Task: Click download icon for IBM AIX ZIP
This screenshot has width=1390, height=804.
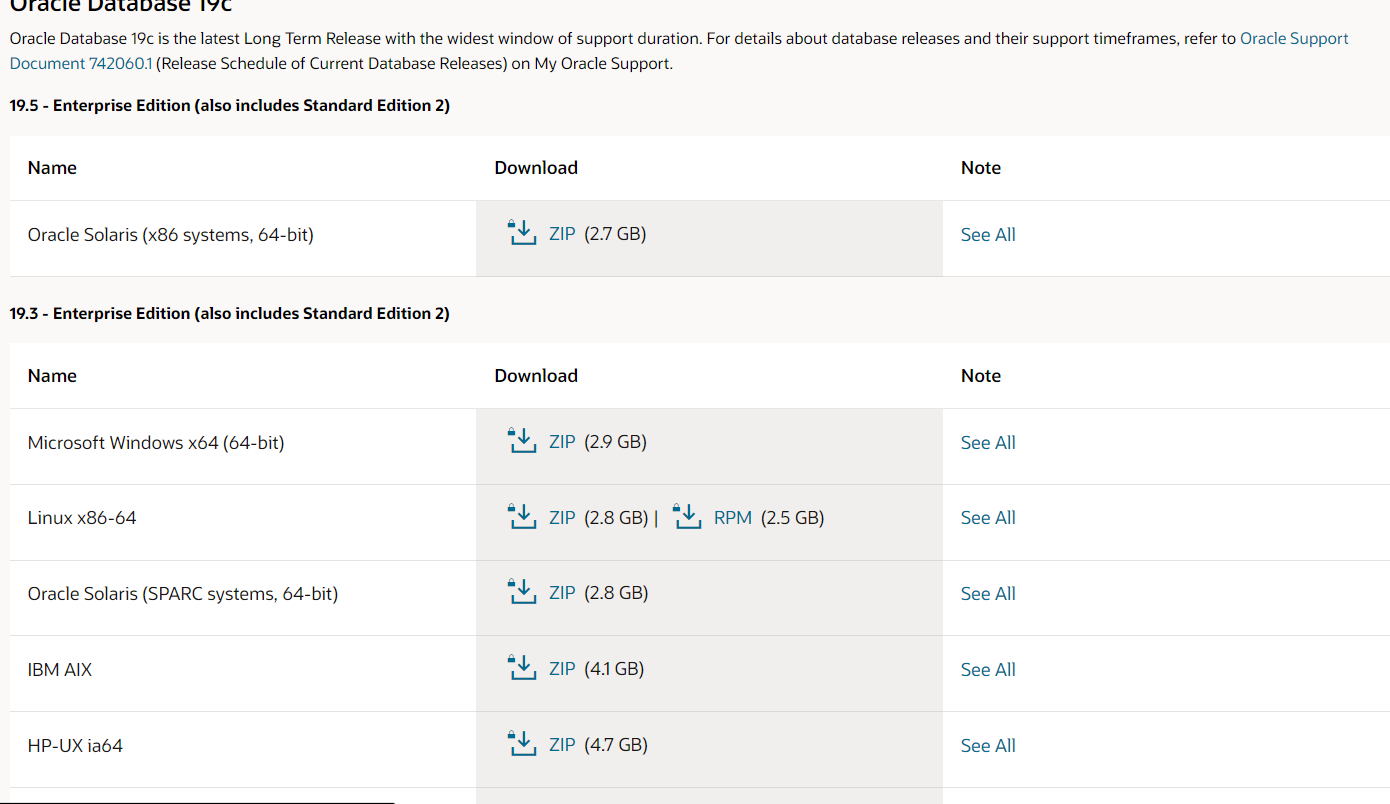Action: click(522, 668)
